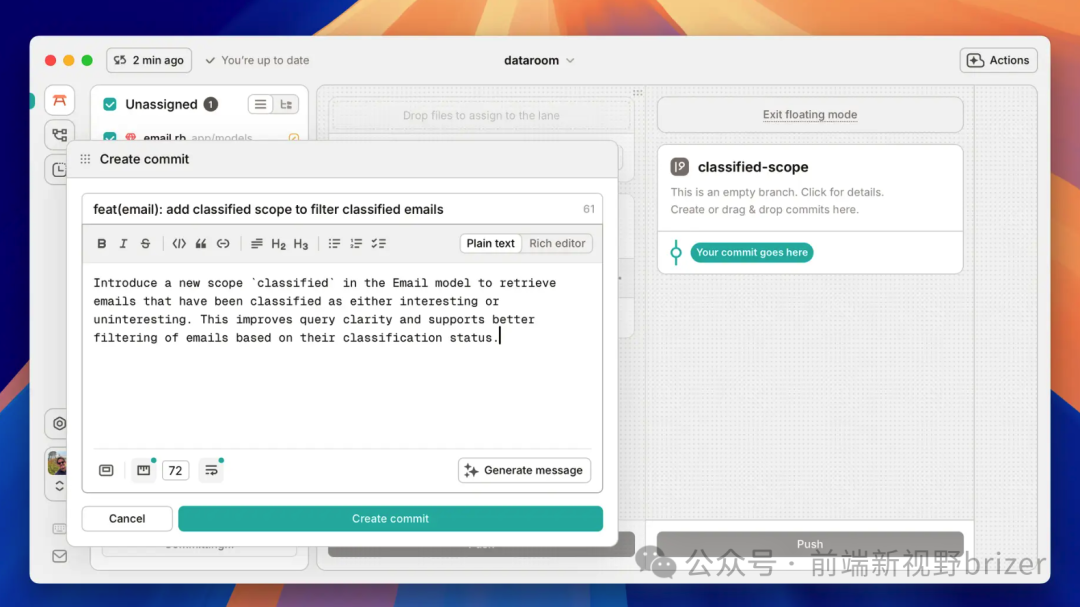Screen dimensions: 1080x607
Task: Insert a bulleted list
Action: point(334,243)
